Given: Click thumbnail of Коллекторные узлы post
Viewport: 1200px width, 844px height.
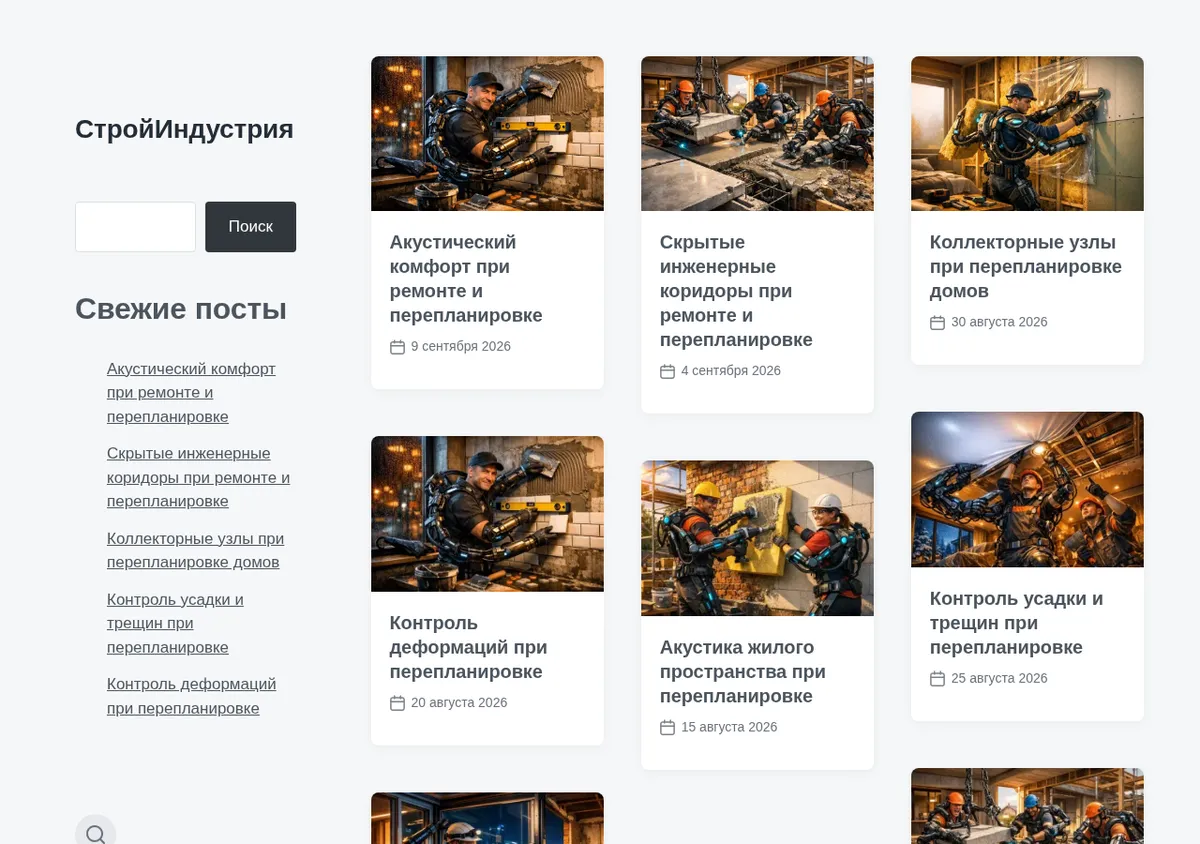Looking at the screenshot, I should pos(1027,133).
